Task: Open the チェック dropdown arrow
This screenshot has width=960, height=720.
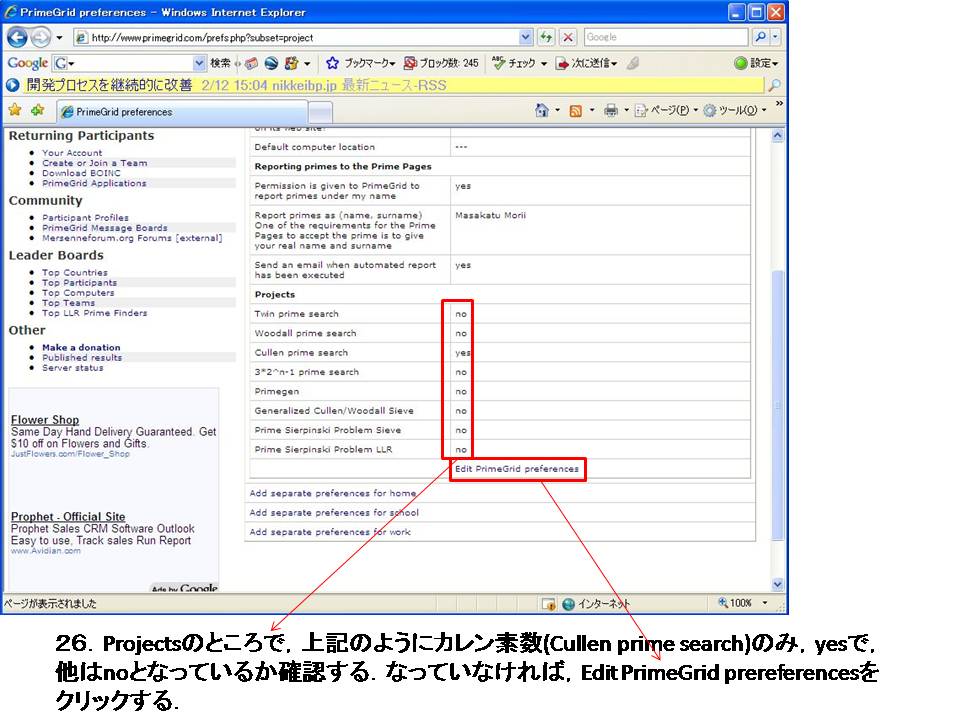Action: 544,64
